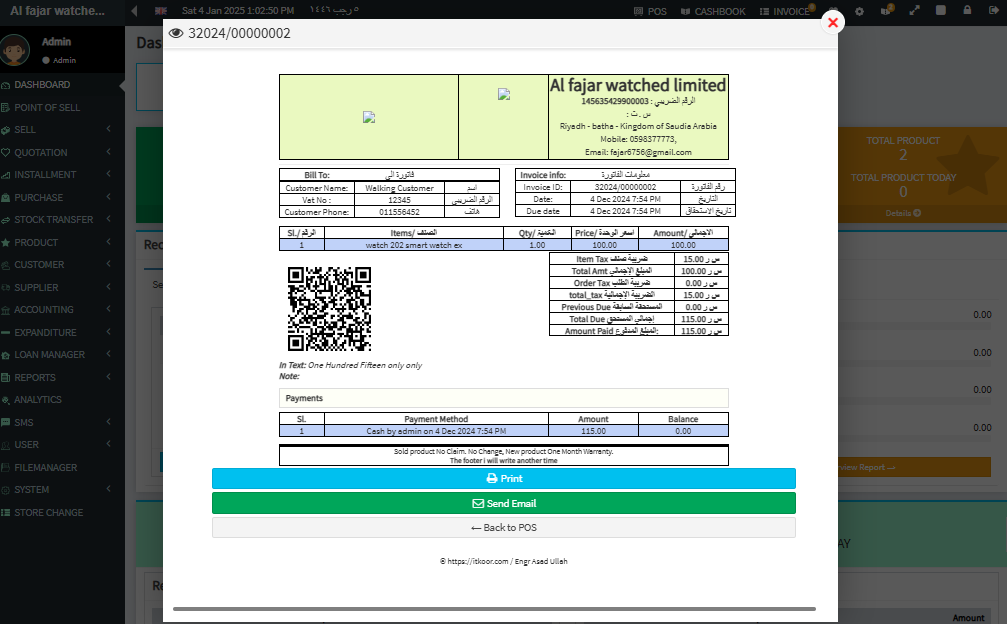Select company email fajar6756@gmail.com
Image resolution: width=1007 pixels, height=624 pixels.
(651, 152)
